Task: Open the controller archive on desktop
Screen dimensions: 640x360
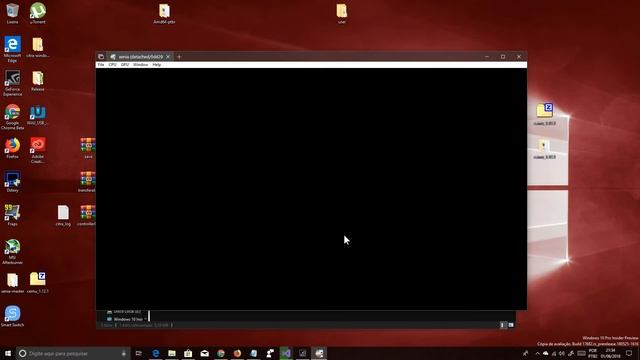Action: click(87, 216)
